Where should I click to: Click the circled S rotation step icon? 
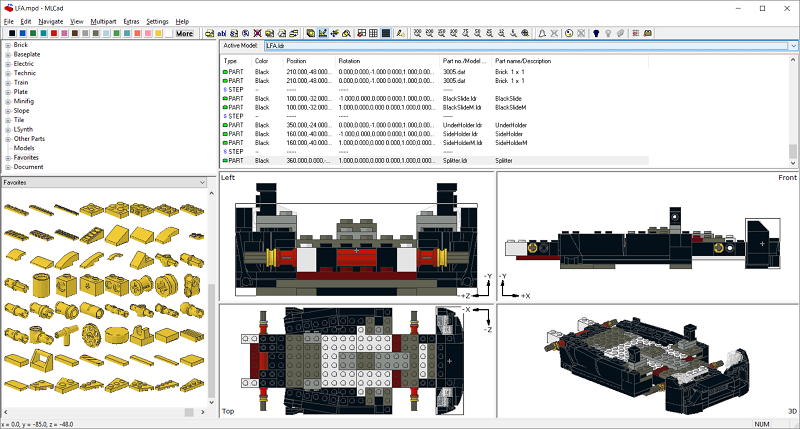pos(245,33)
